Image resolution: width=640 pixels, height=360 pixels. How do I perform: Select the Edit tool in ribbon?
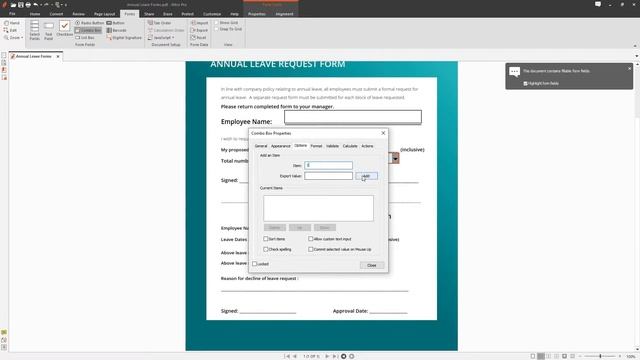11,30
